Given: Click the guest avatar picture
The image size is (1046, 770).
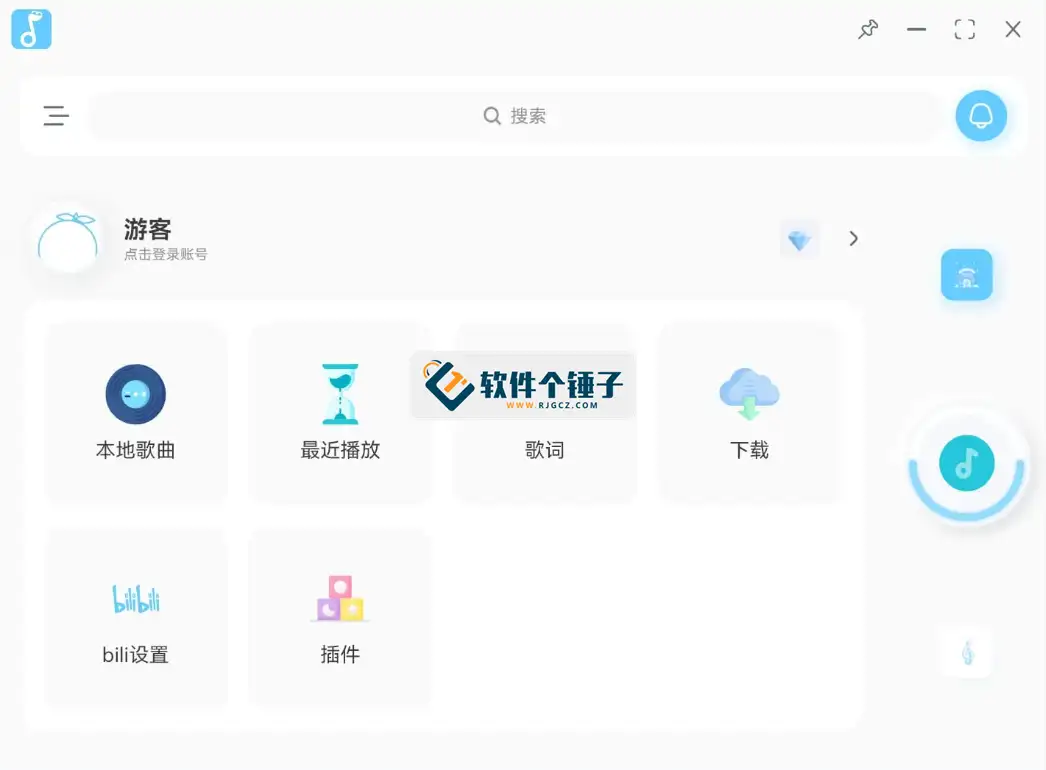Looking at the screenshot, I should [68, 241].
